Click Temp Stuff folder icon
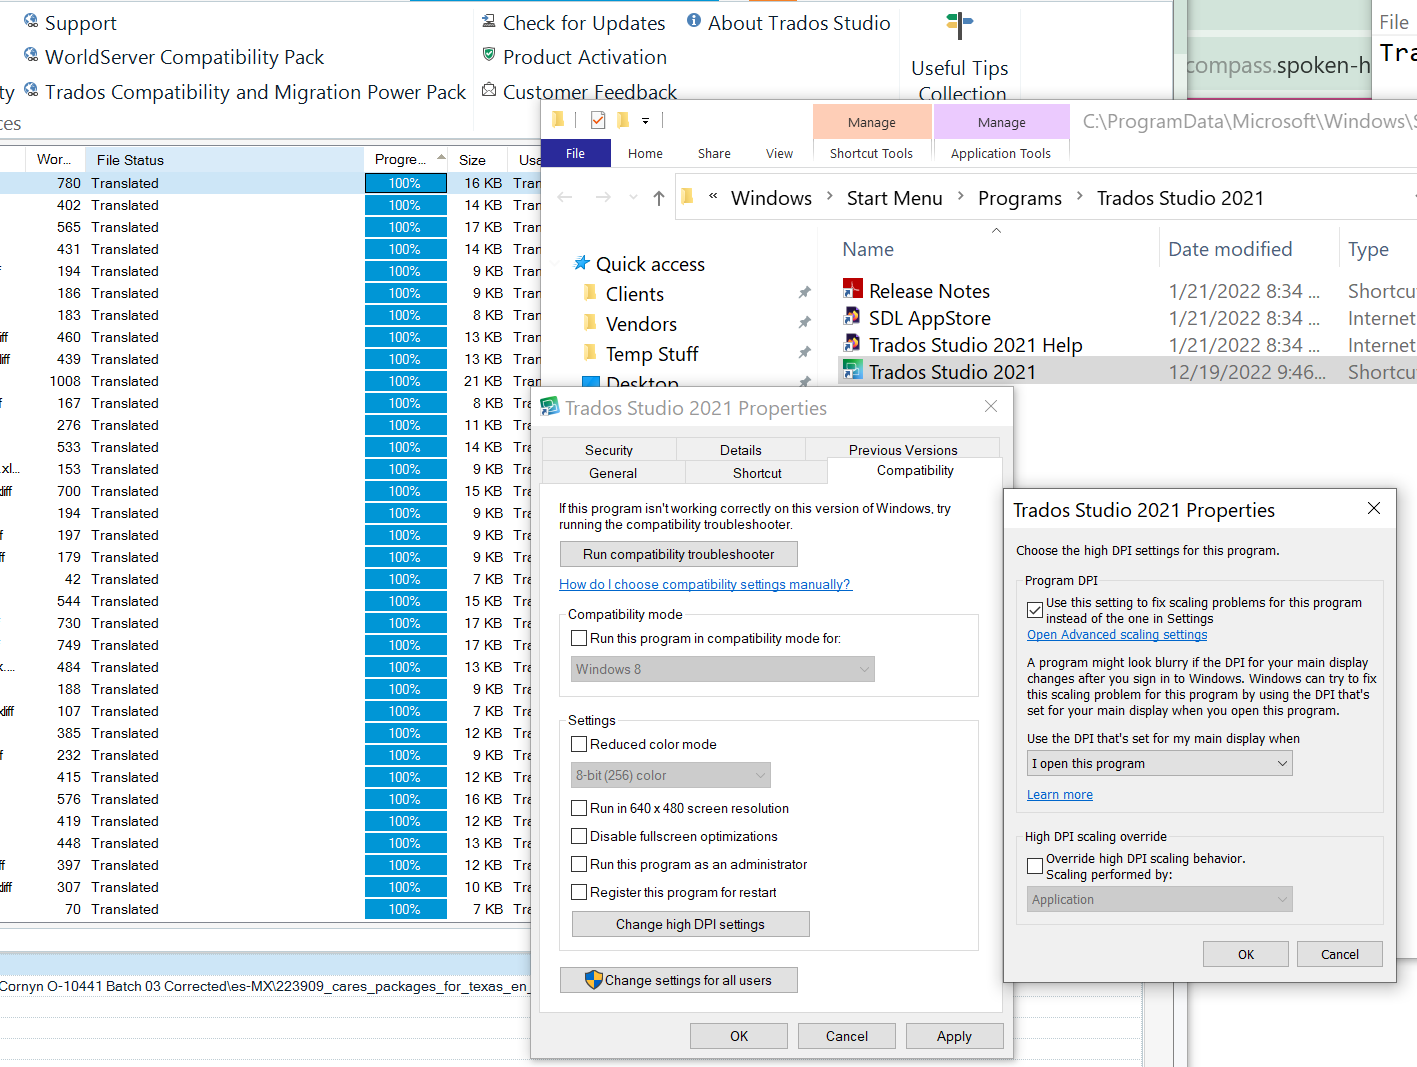Image resolution: width=1417 pixels, height=1067 pixels. click(x=590, y=352)
